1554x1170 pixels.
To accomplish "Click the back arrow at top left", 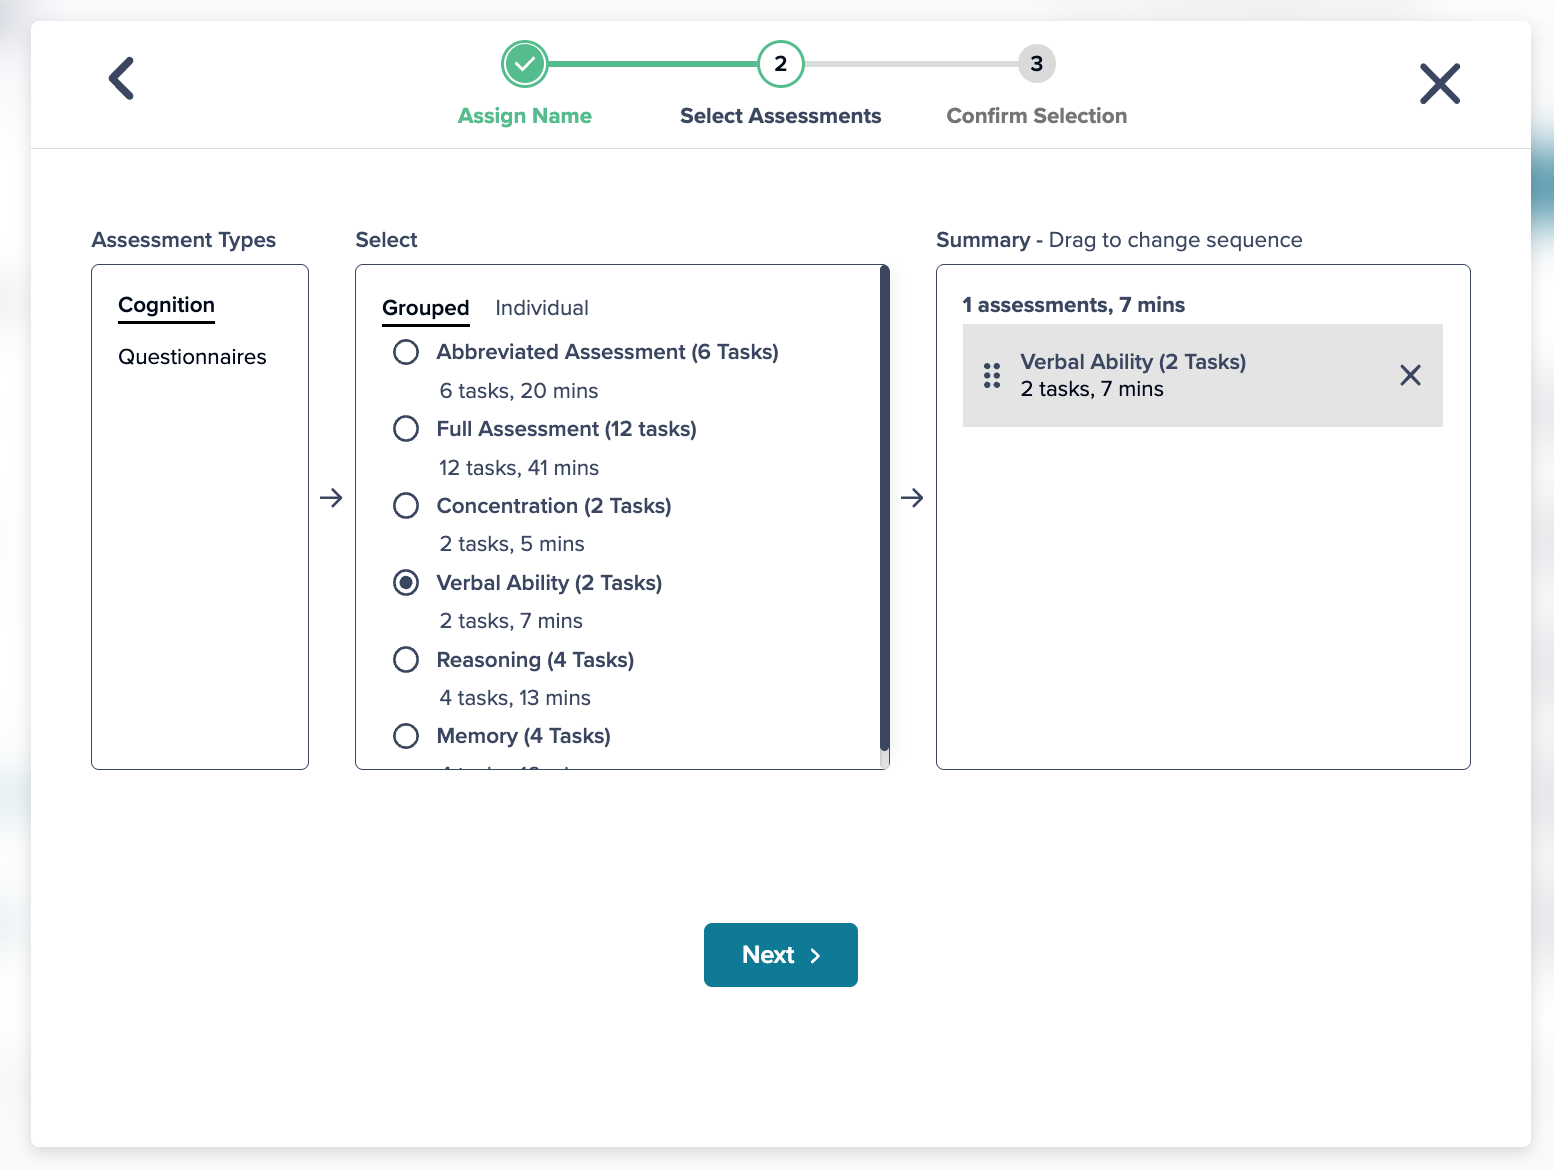I will [120, 78].
